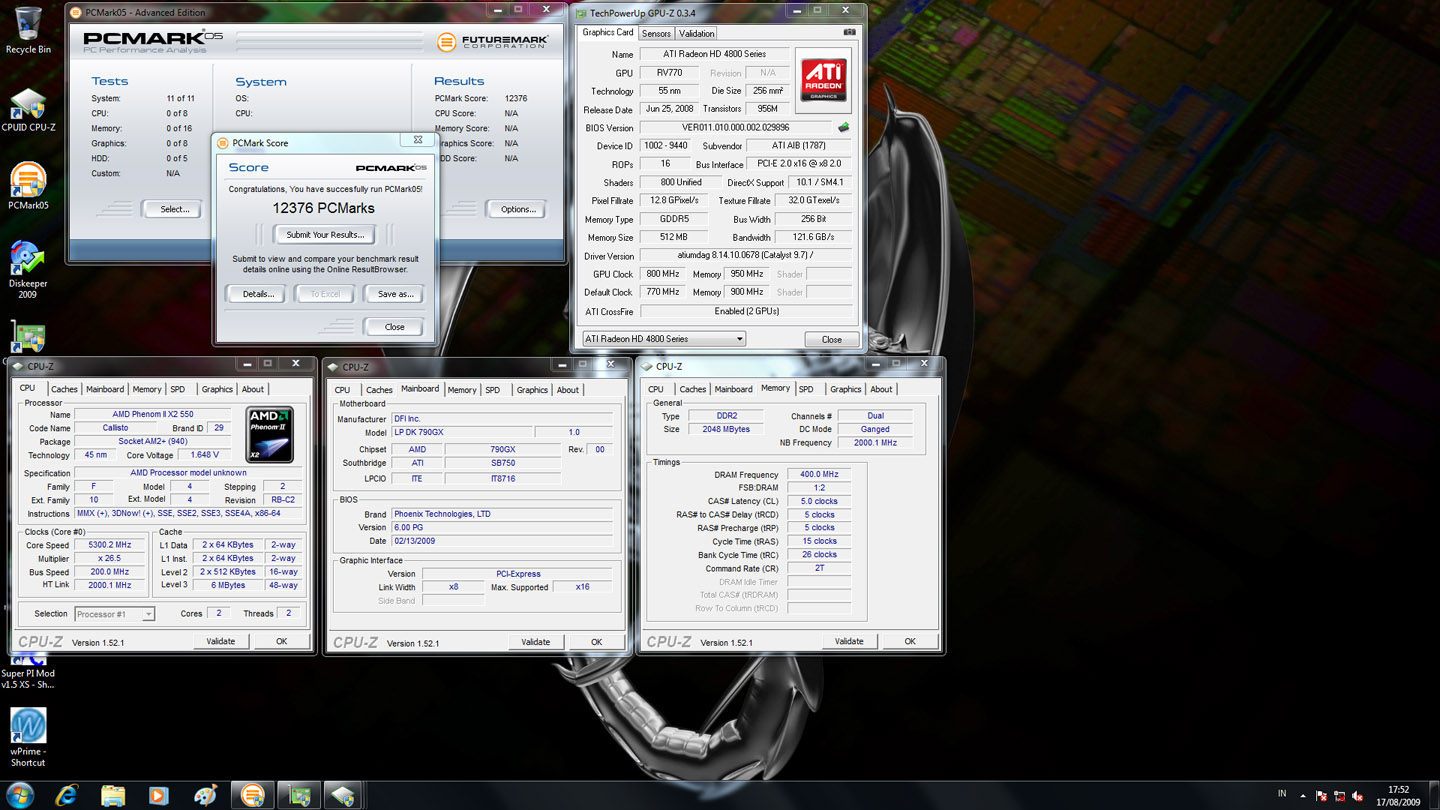This screenshot has width=1440, height=810.
Task: Click OK in CPU-Z memory window
Action: (x=910, y=641)
